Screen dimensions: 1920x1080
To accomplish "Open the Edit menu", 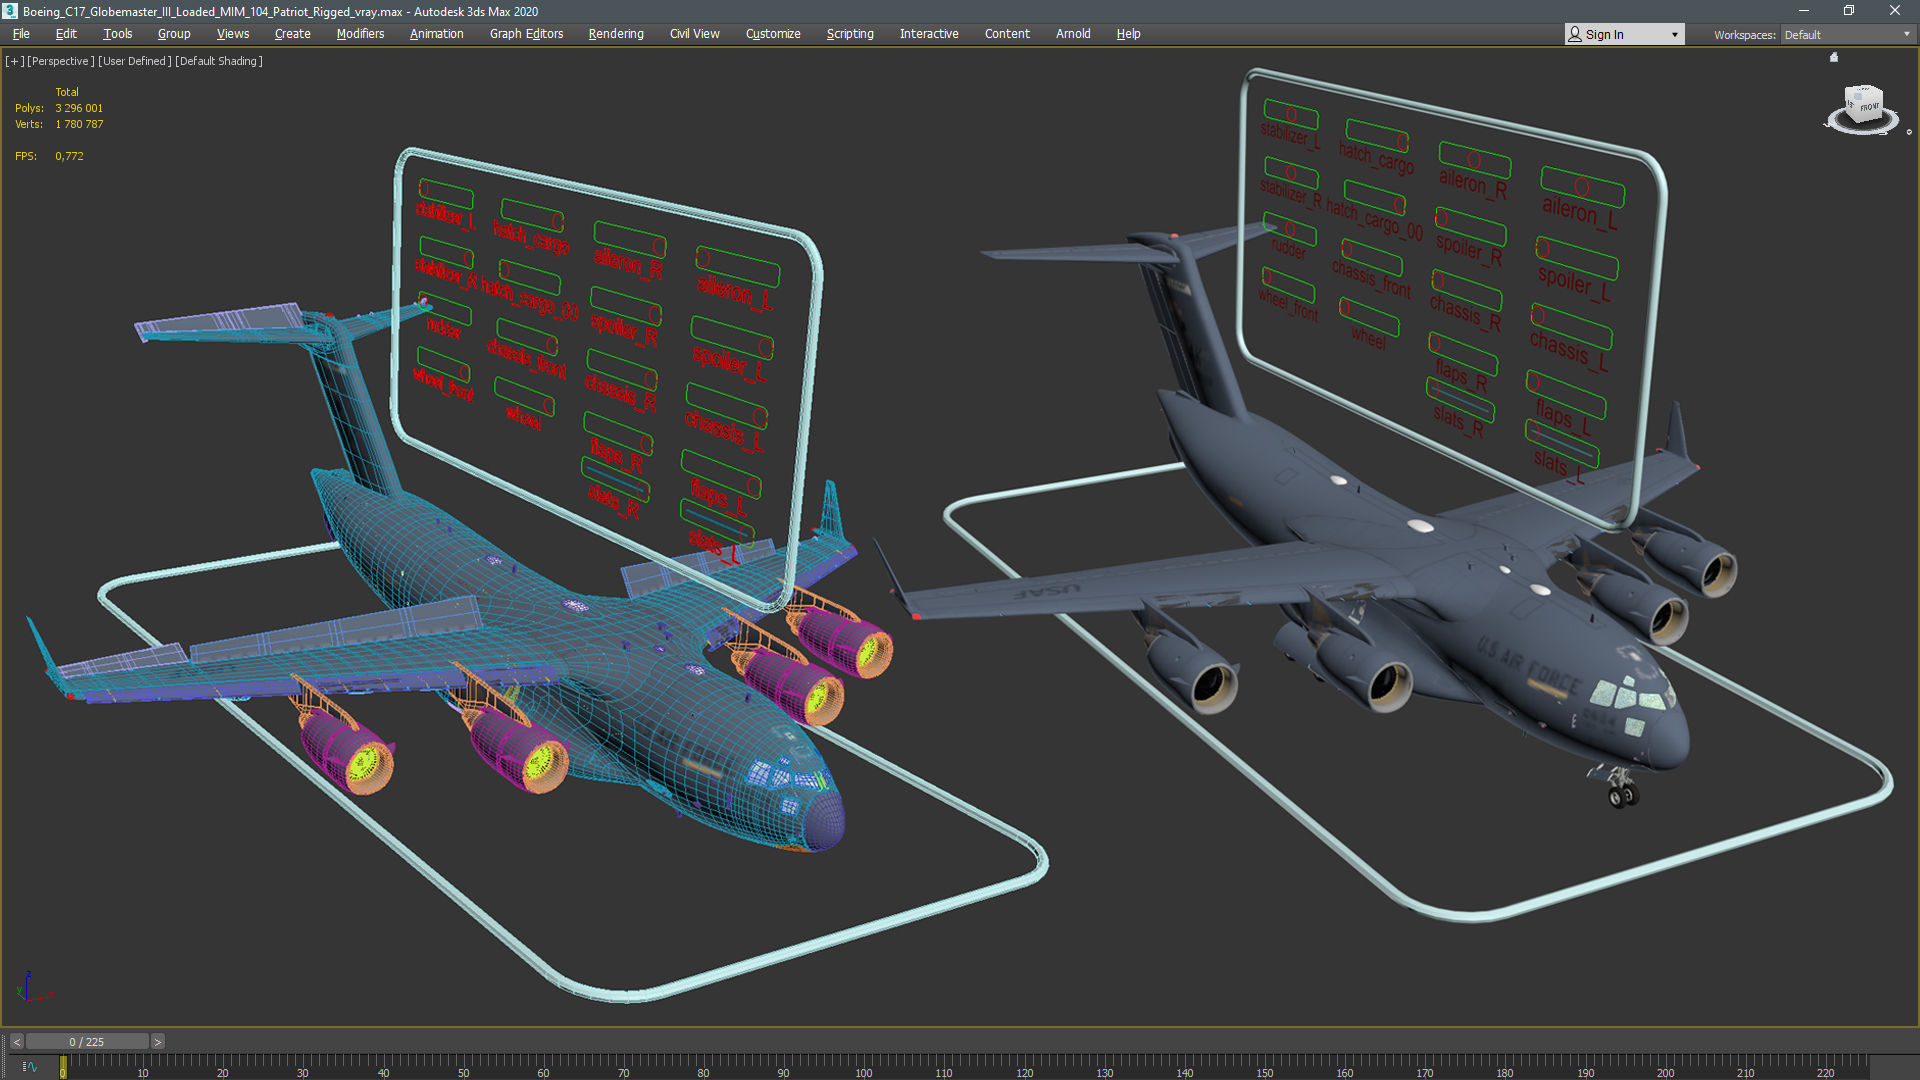I will tap(66, 34).
